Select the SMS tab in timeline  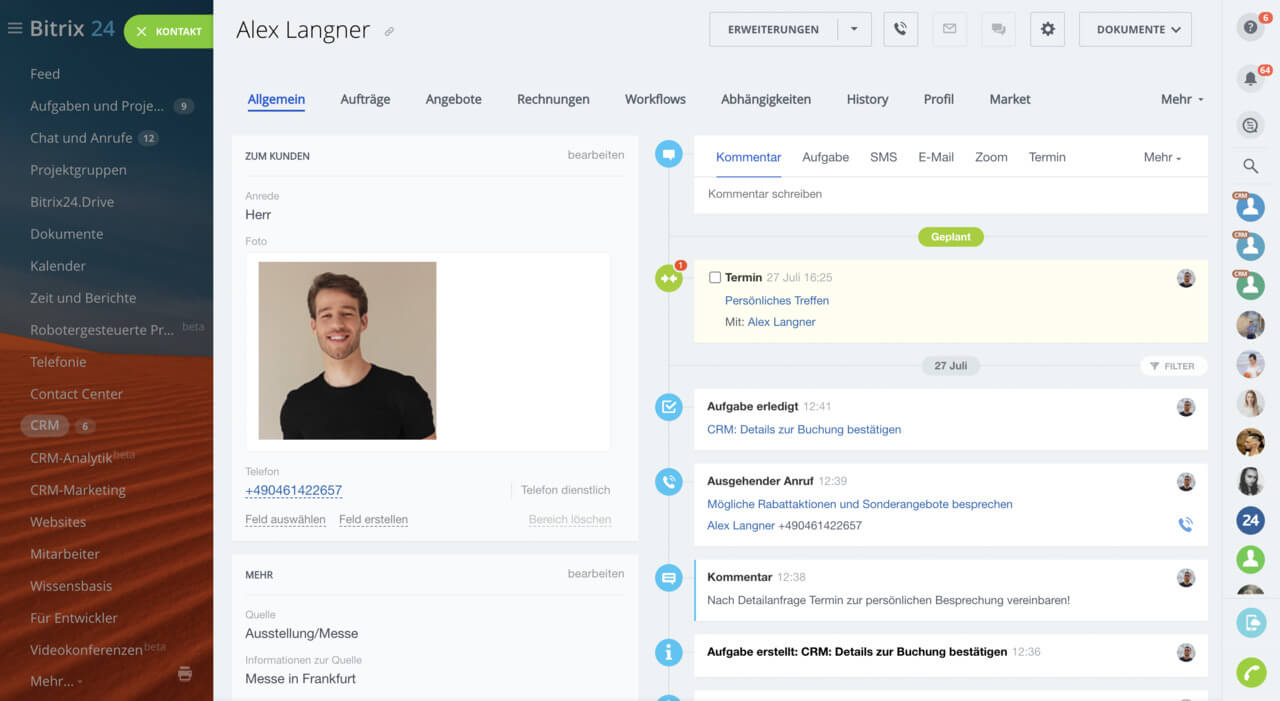(x=883, y=157)
